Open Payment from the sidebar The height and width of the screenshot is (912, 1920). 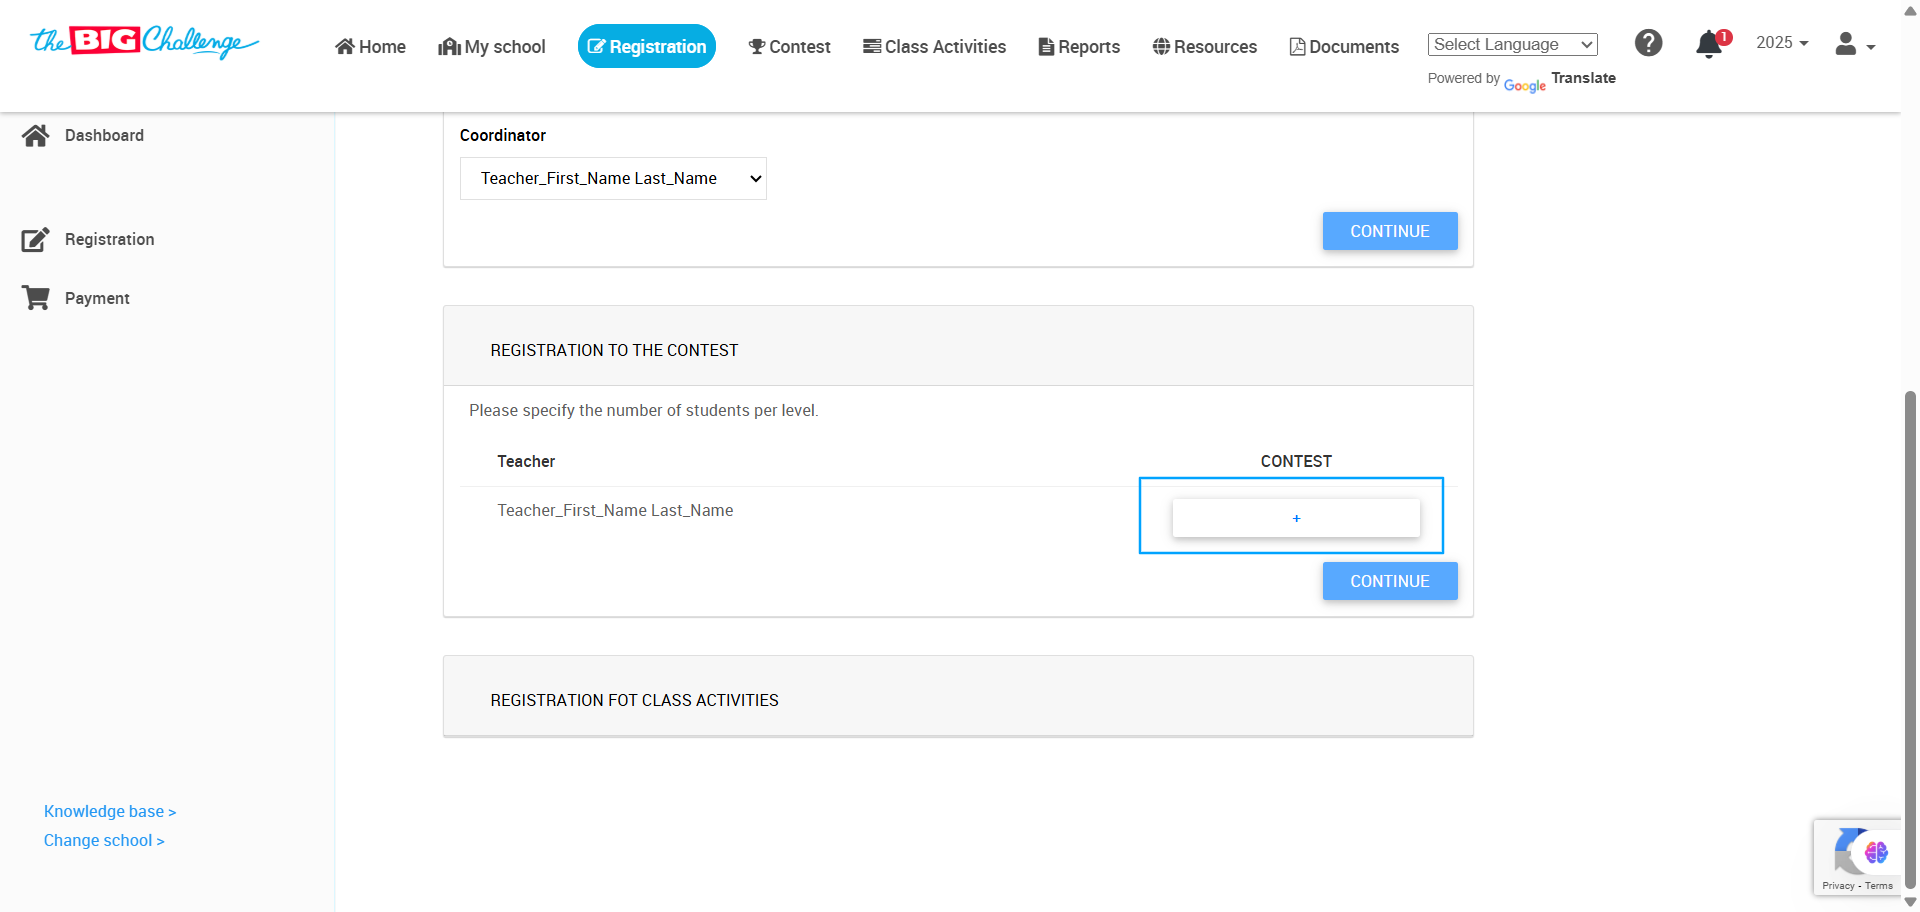click(x=97, y=298)
